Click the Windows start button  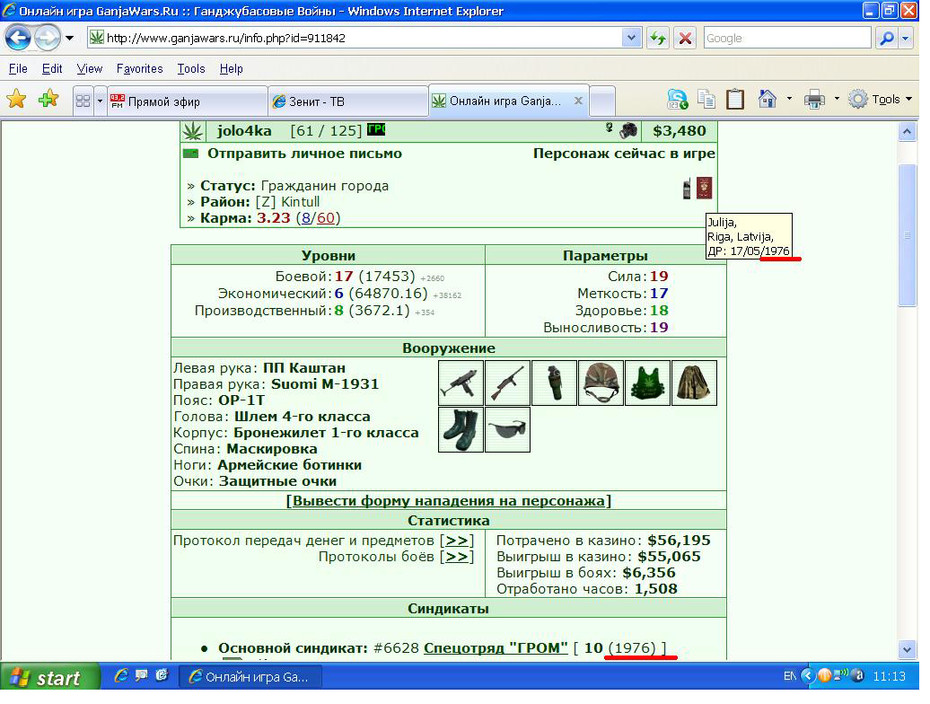[49, 677]
